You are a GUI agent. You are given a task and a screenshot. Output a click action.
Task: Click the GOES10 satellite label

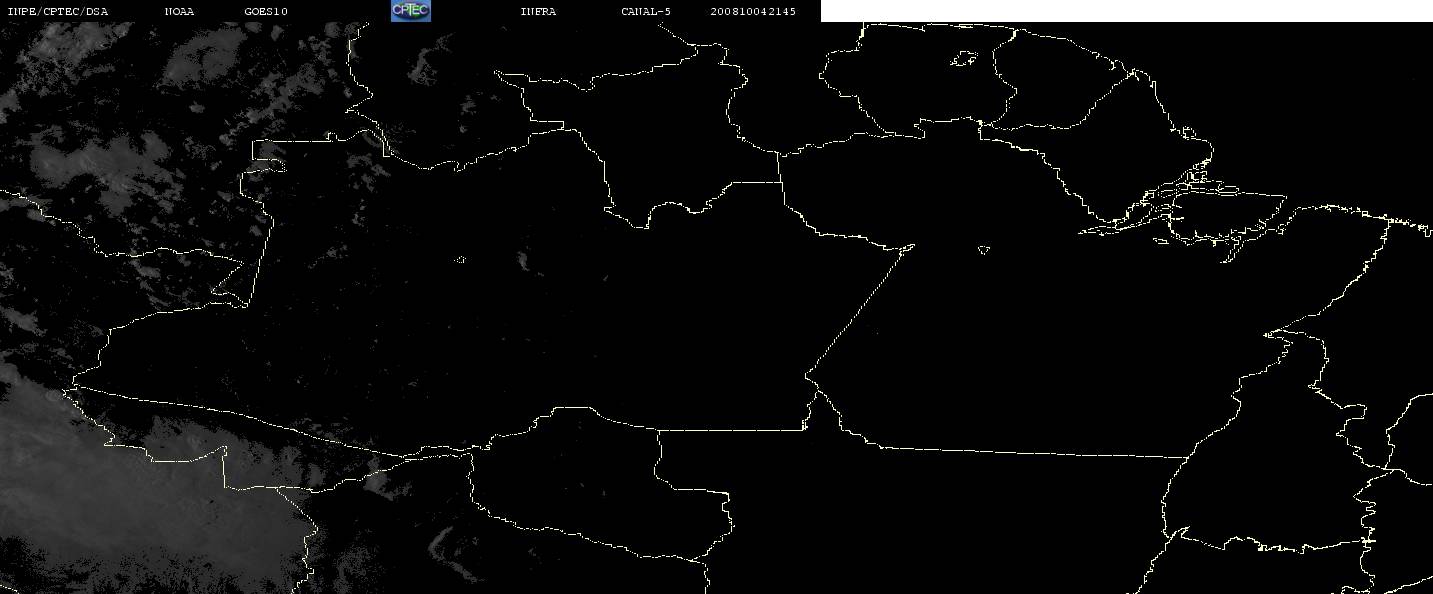[265, 11]
